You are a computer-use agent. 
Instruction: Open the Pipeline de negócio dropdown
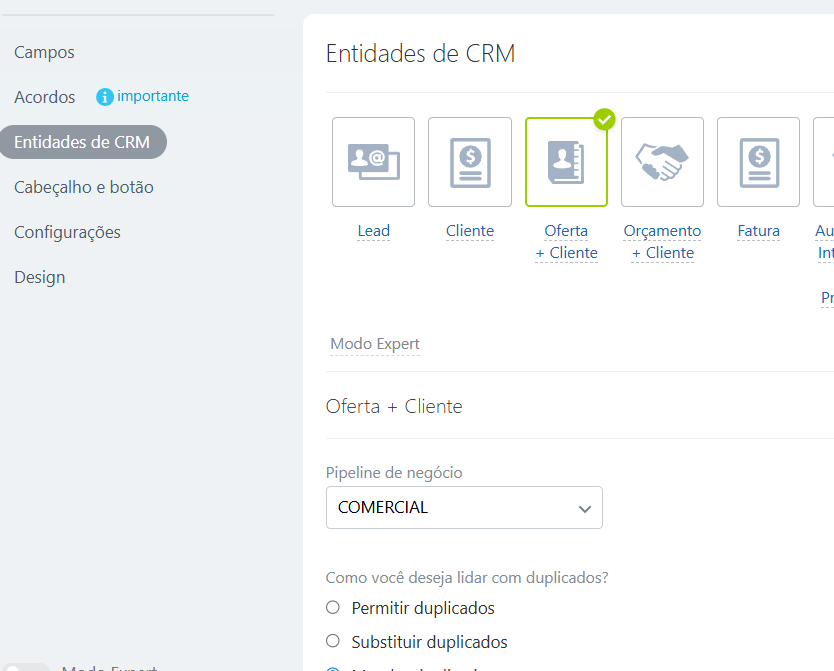[464, 507]
